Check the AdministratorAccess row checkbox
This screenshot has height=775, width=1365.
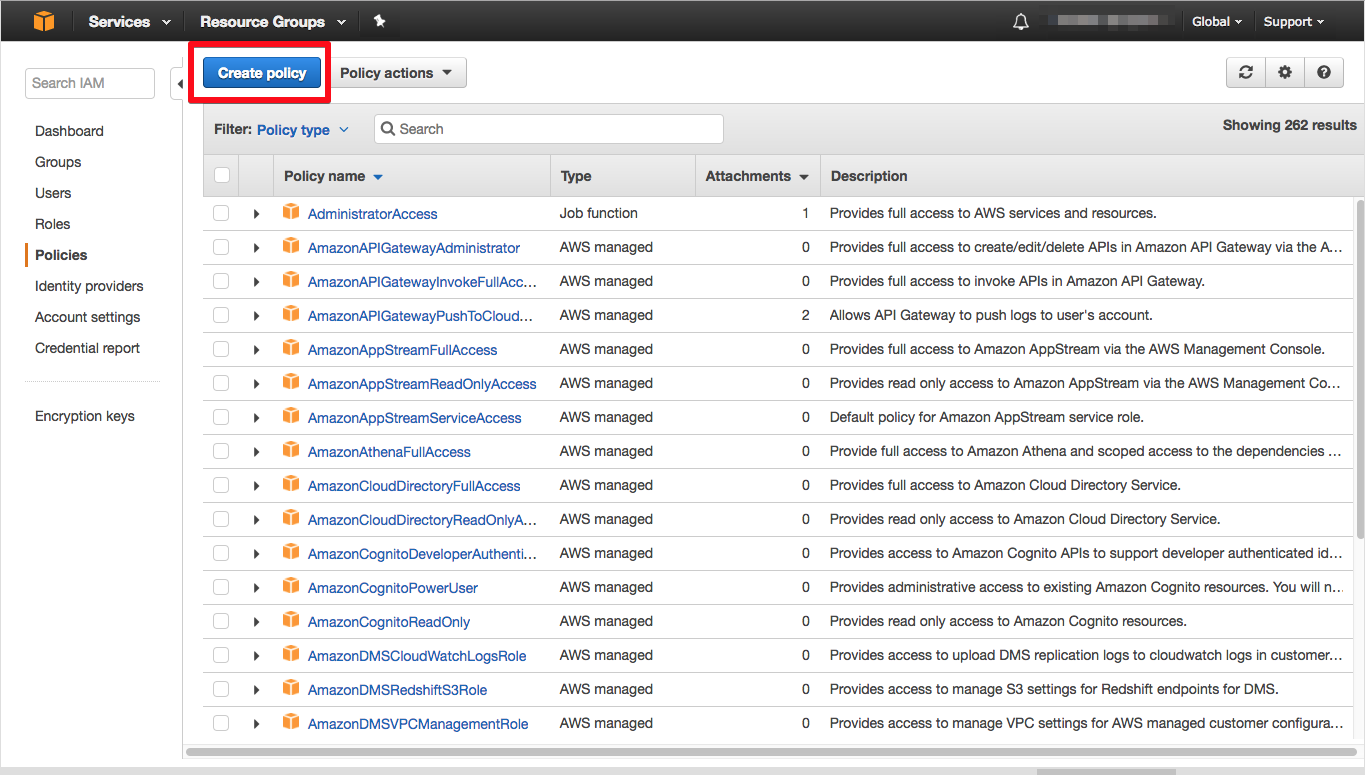tap(221, 213)
